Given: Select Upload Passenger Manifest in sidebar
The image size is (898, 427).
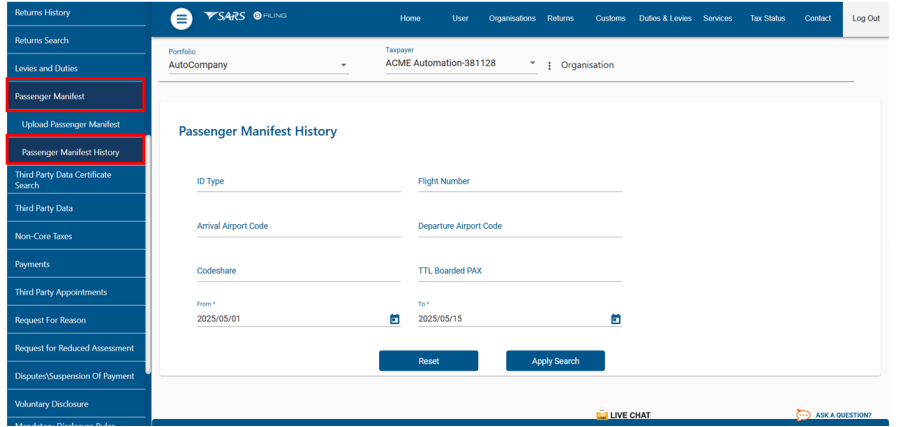Looking at the screenshot, I should [x=71, y=124].
